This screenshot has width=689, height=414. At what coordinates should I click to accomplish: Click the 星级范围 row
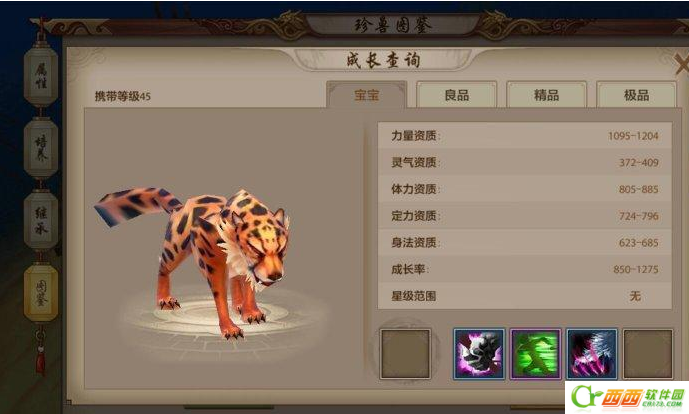point(525,296)
